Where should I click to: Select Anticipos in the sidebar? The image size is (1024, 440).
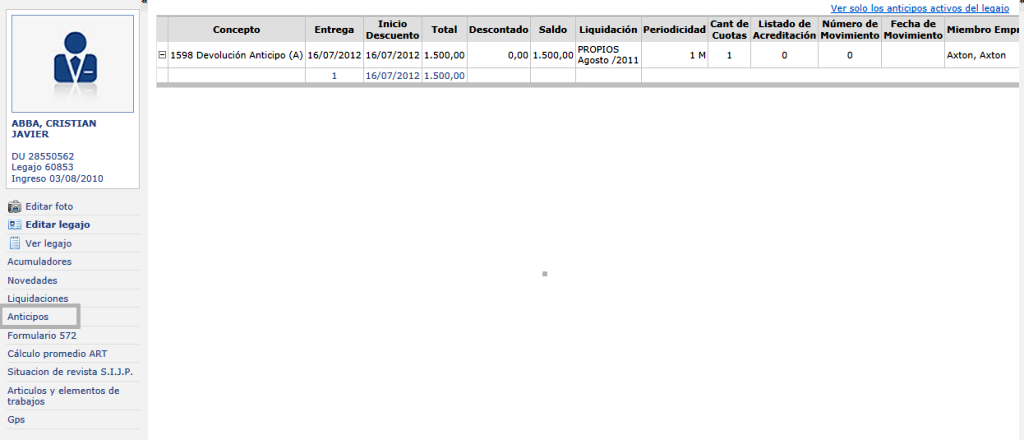[x=28, y=317]
